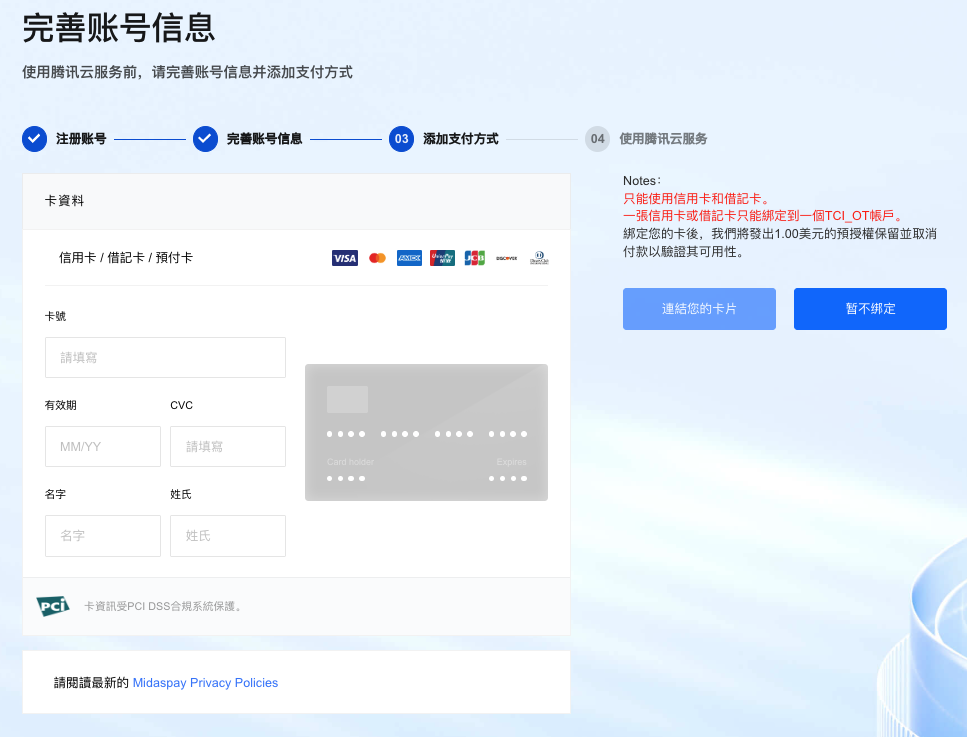
Task: Click the 暂不绑定 button
Action: click(x=870, y=309)
